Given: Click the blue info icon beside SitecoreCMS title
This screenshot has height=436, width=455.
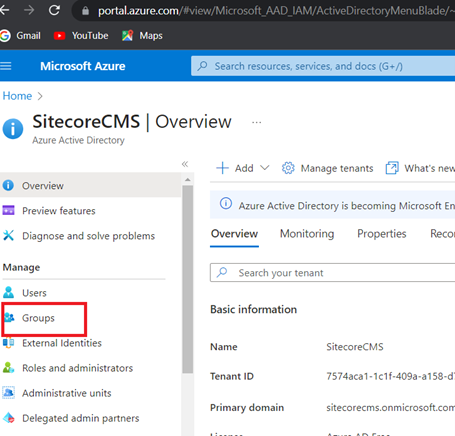Looking at the screenshot, I should 13,129.
